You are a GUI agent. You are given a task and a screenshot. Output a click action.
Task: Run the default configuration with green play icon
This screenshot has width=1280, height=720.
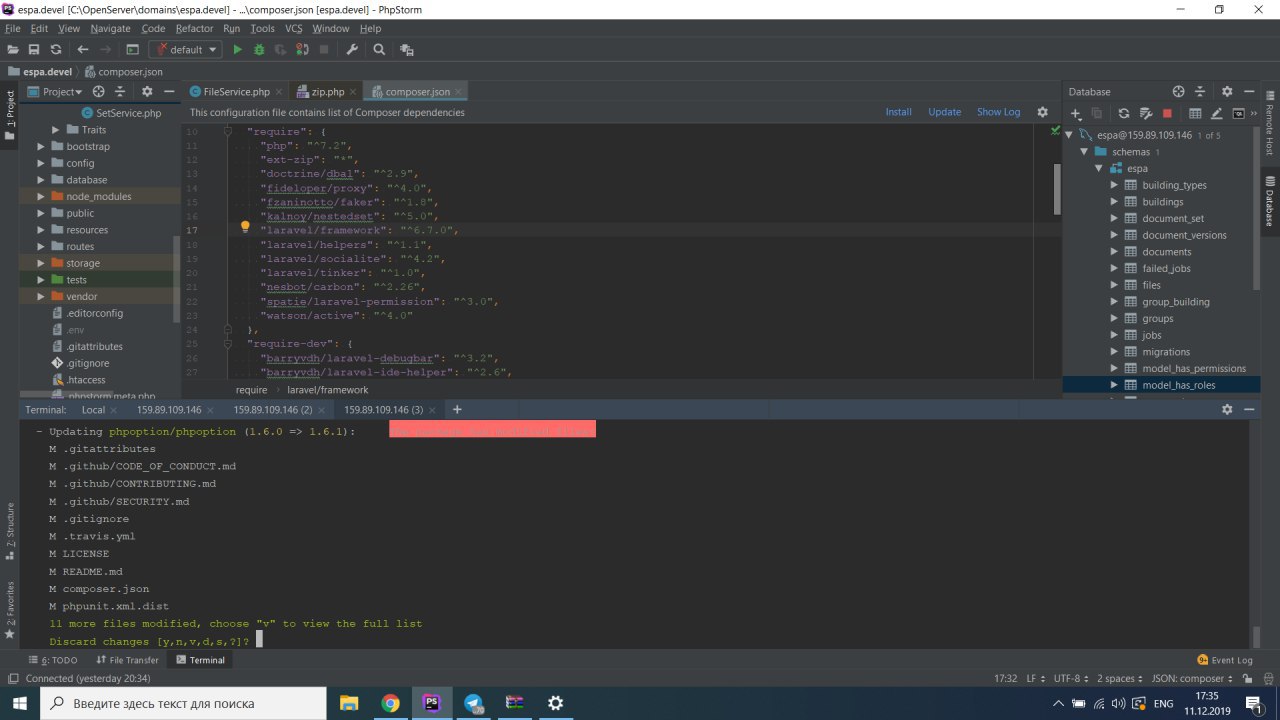pyautogui.click(x=237, y=49)
